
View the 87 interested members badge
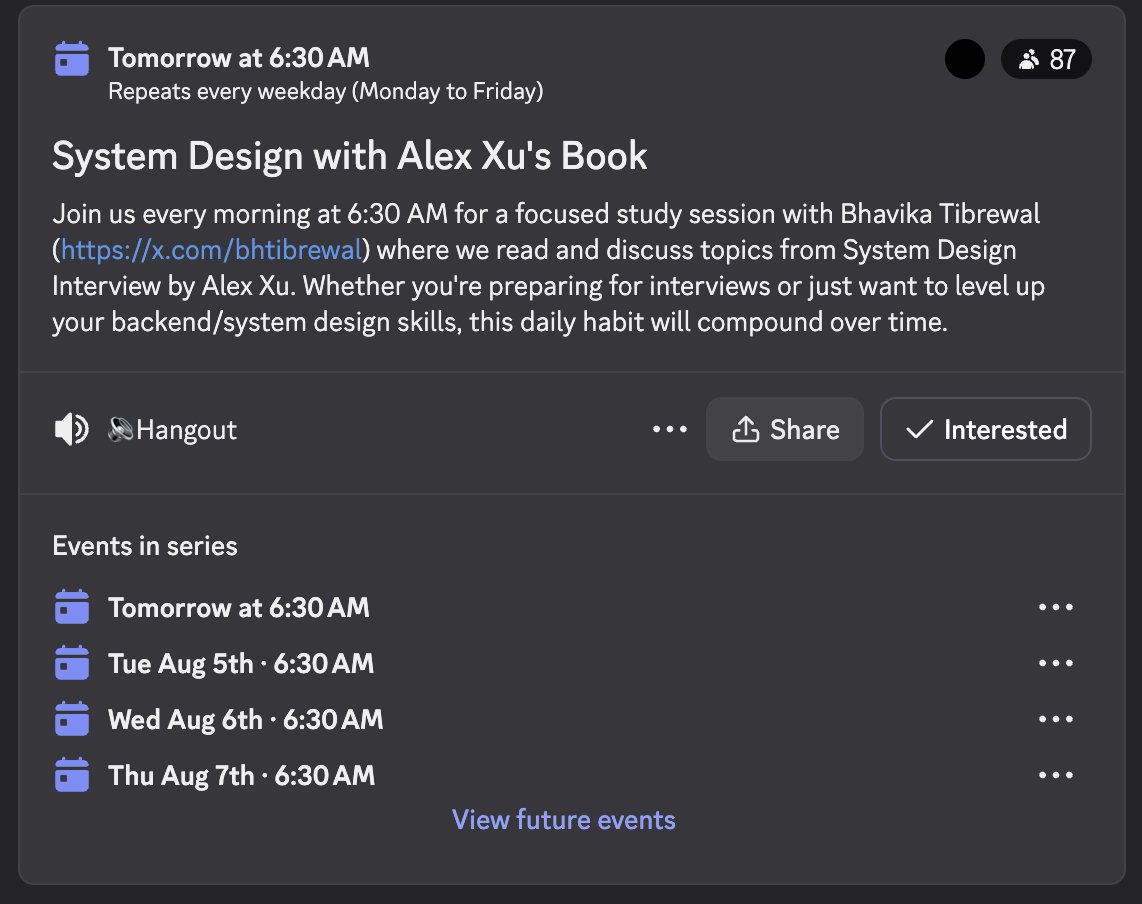(x=1046, y=59)
